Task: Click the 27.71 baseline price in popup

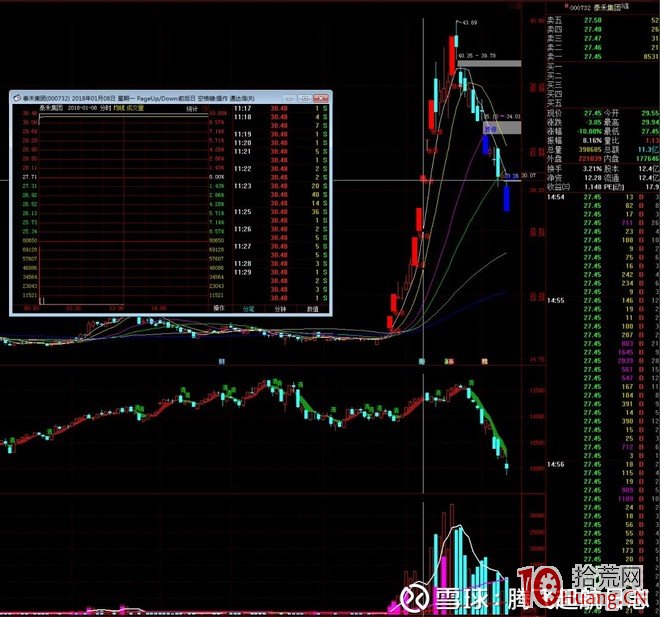Action: 30,177
